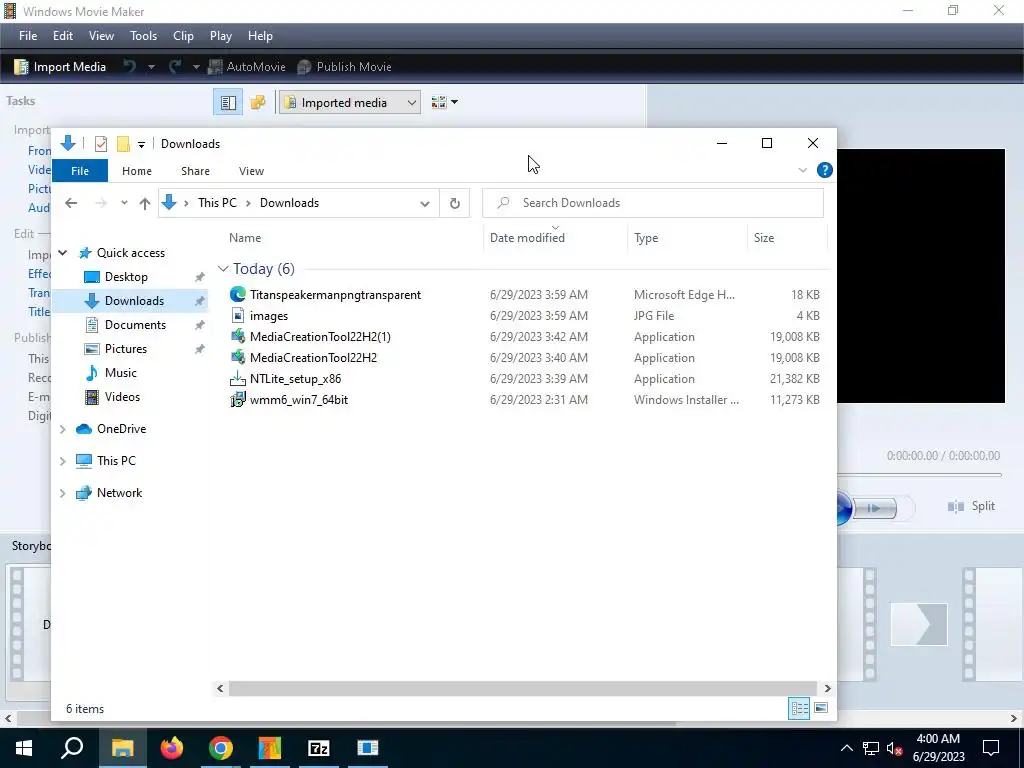Viewport: 1024px width, 768px height.
Task: Expand the Network tree node
Action: pos(63,493)
